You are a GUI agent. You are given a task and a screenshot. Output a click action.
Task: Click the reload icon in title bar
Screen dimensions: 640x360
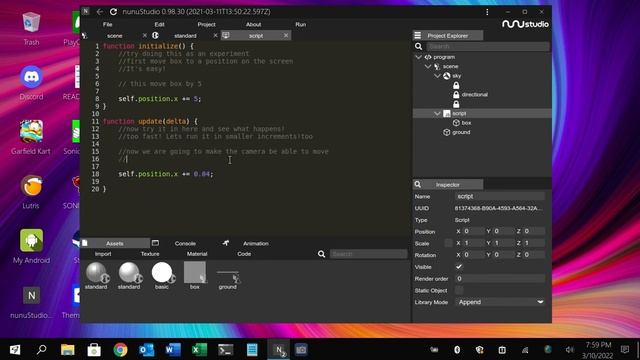pyautogui.click(x=113, y=12)
